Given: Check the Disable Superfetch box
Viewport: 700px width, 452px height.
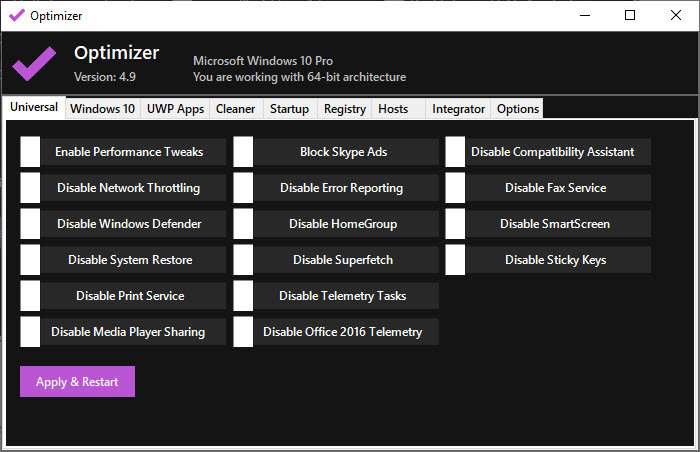Looking at the screenshot, I should click(x=243, y=260).
